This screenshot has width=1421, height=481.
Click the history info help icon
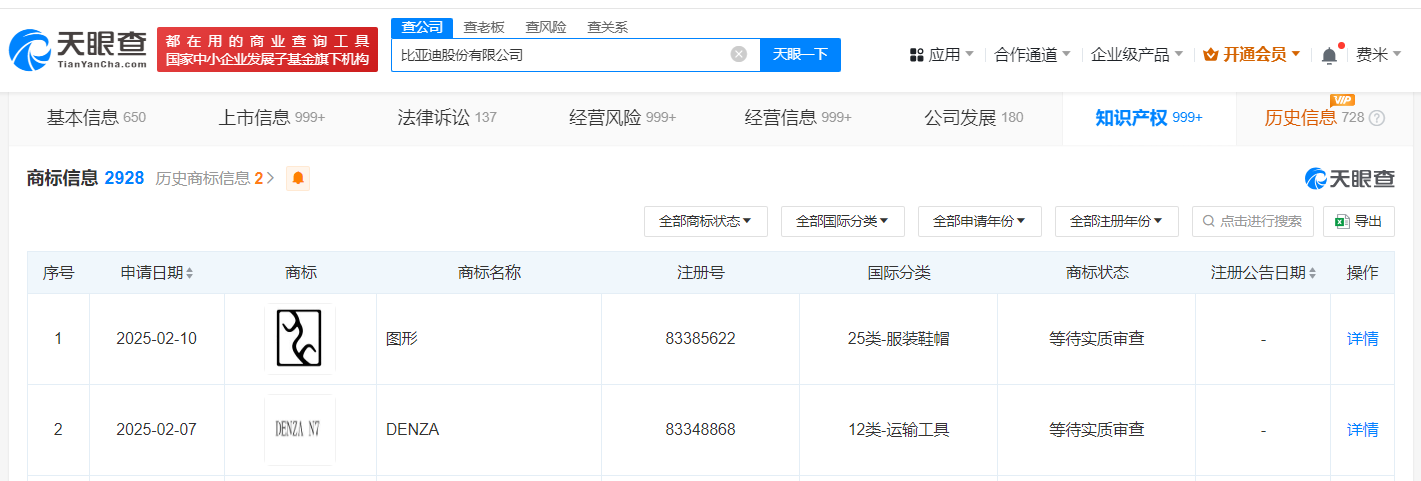click(x=1377, y=118)
